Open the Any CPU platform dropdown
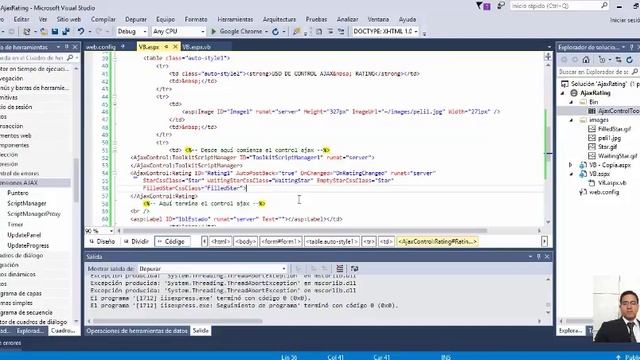This screenshot has width=640, height=360. (202, 31)
